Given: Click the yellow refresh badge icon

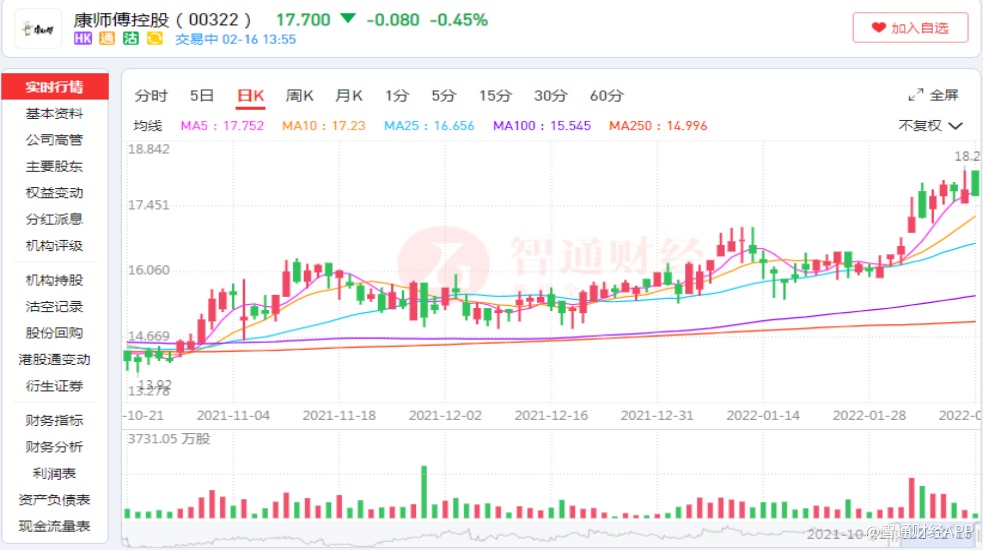Looking at the screenshot, I should pyautogui.click(x=154, y=39).
